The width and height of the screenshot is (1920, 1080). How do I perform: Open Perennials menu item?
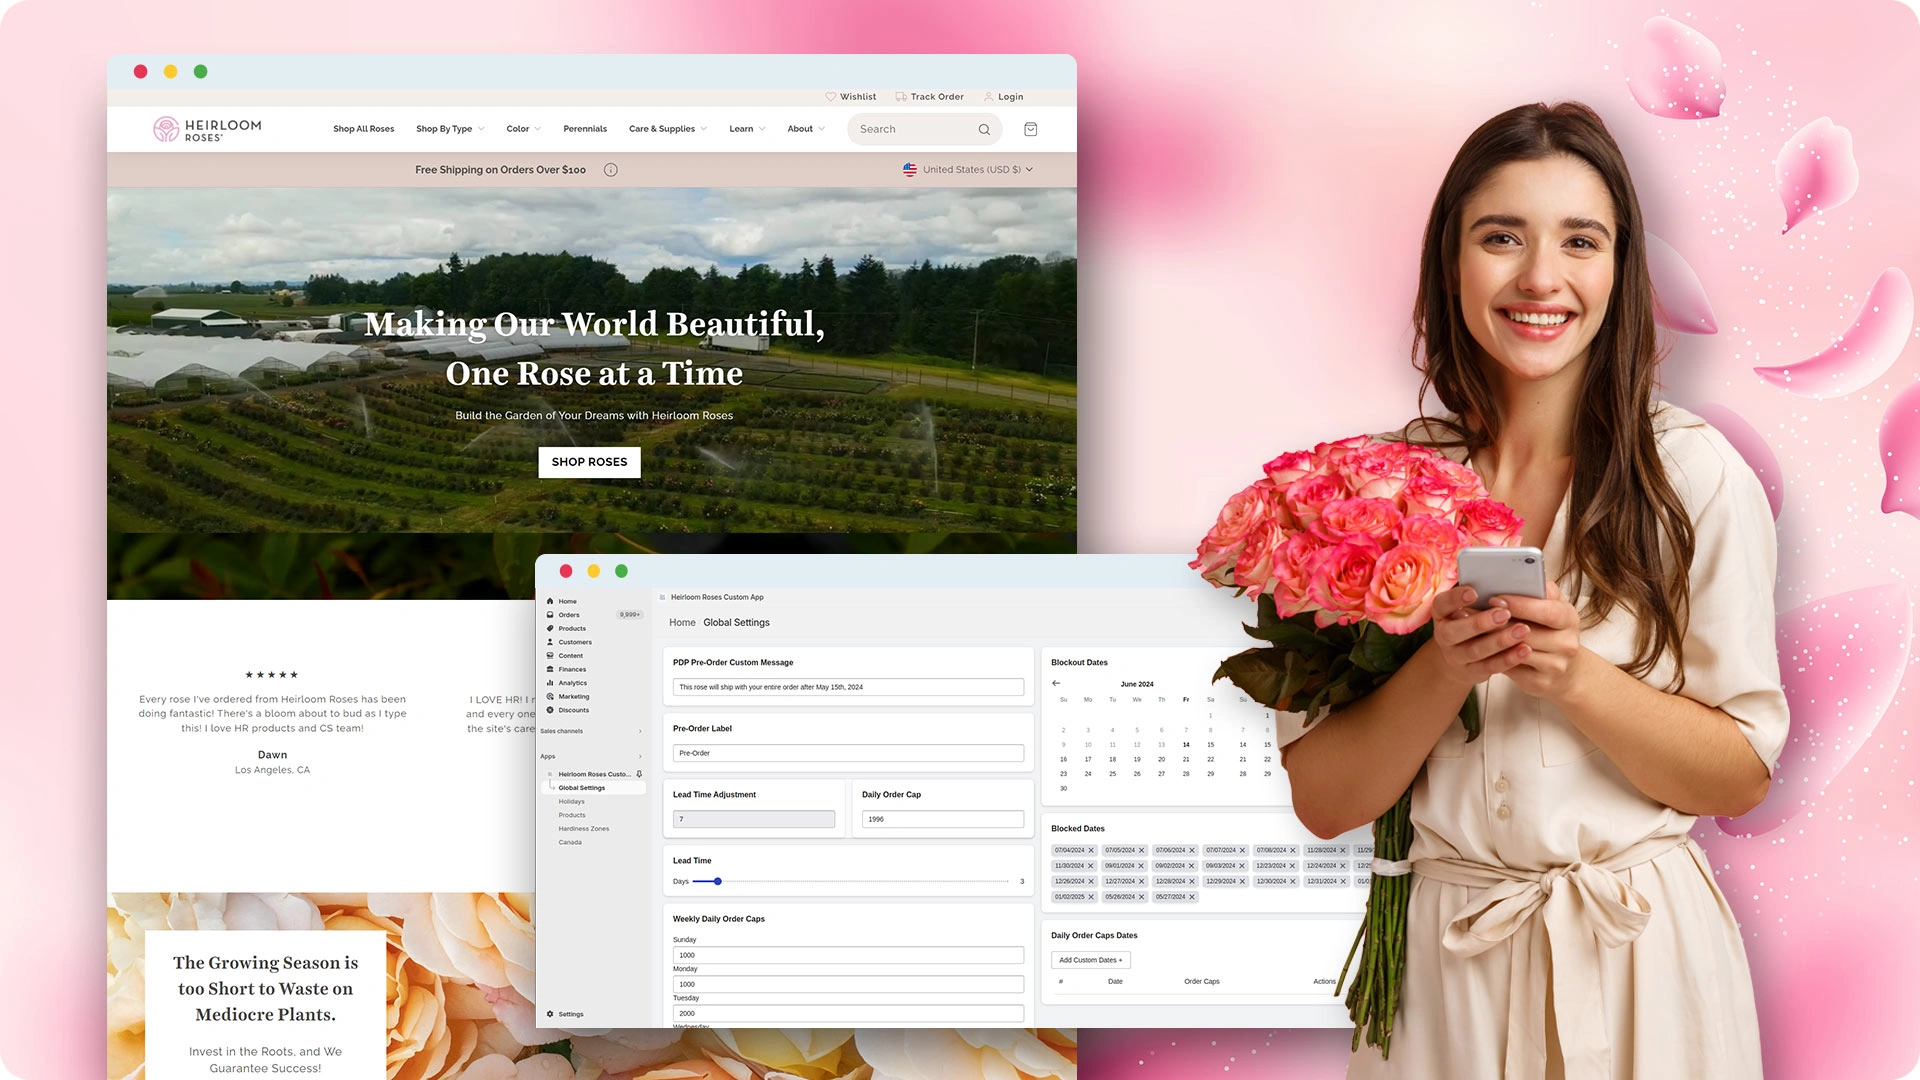coord(585,129)
